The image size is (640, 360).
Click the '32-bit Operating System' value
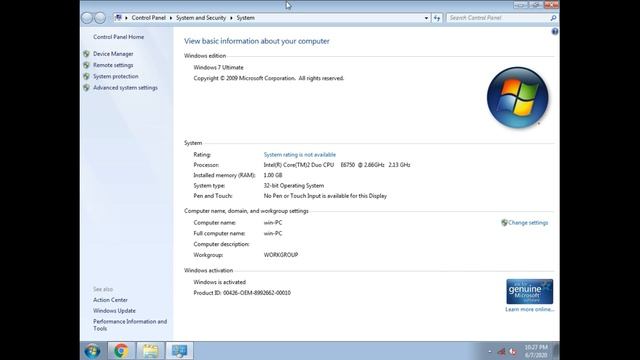point(294,186)
